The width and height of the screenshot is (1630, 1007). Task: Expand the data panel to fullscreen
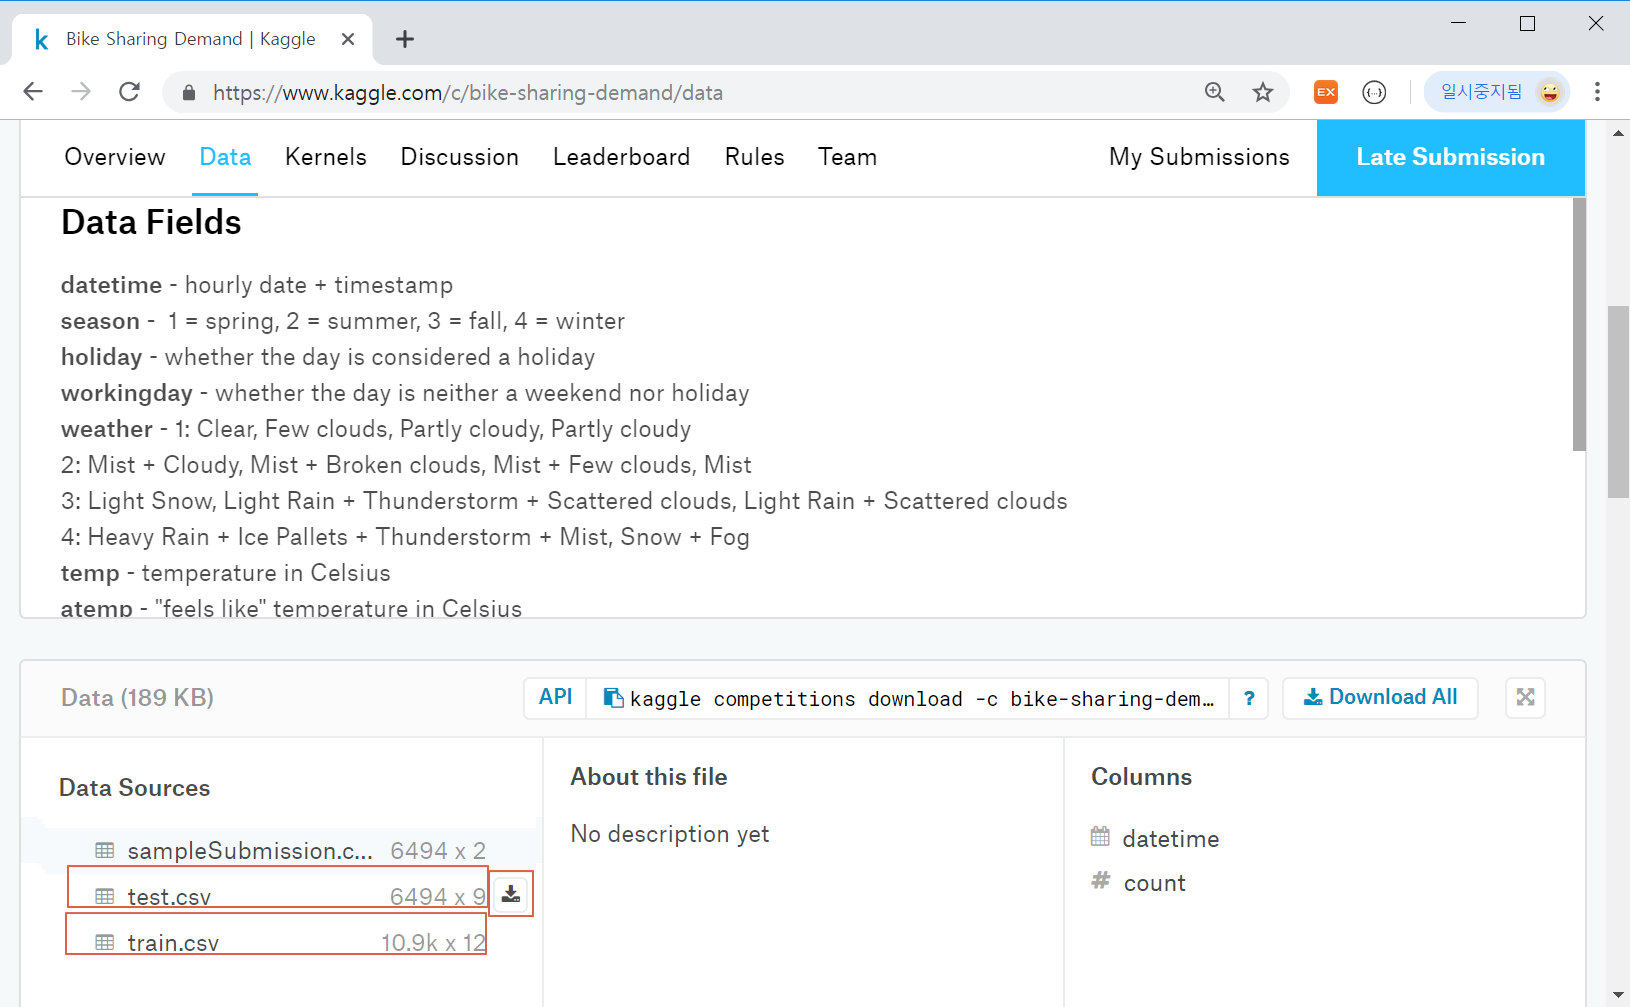[1525, 698]
